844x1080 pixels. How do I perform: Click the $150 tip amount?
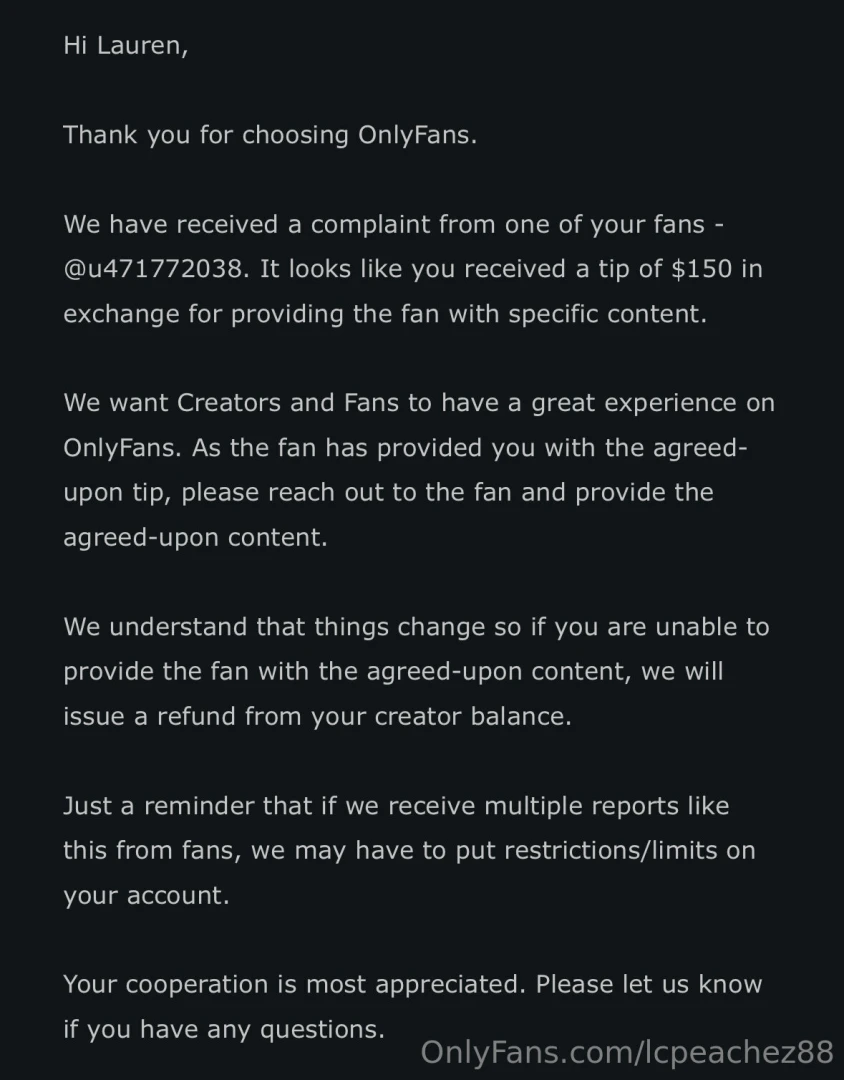(703, 269)
